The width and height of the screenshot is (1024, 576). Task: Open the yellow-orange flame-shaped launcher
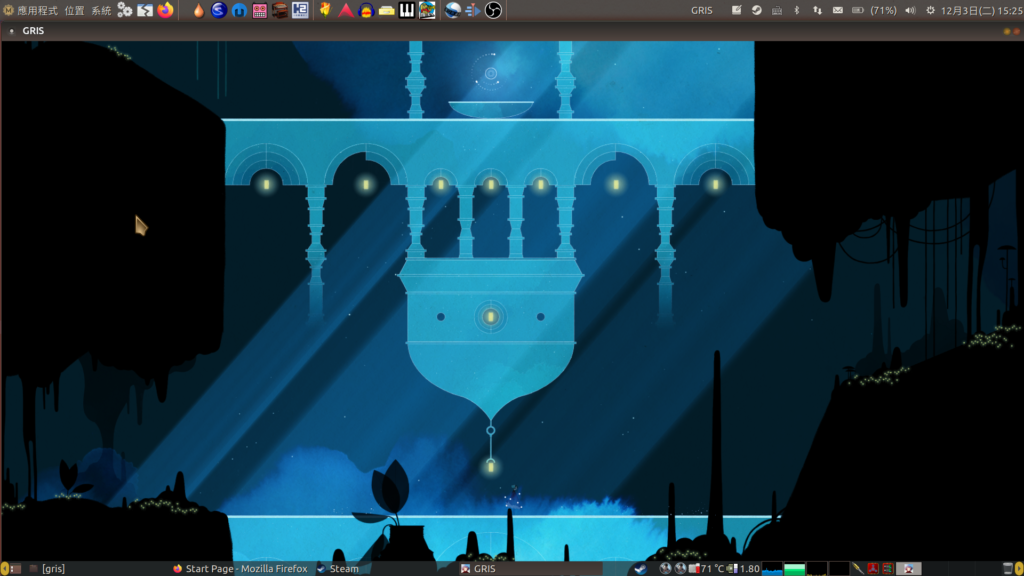325,10
